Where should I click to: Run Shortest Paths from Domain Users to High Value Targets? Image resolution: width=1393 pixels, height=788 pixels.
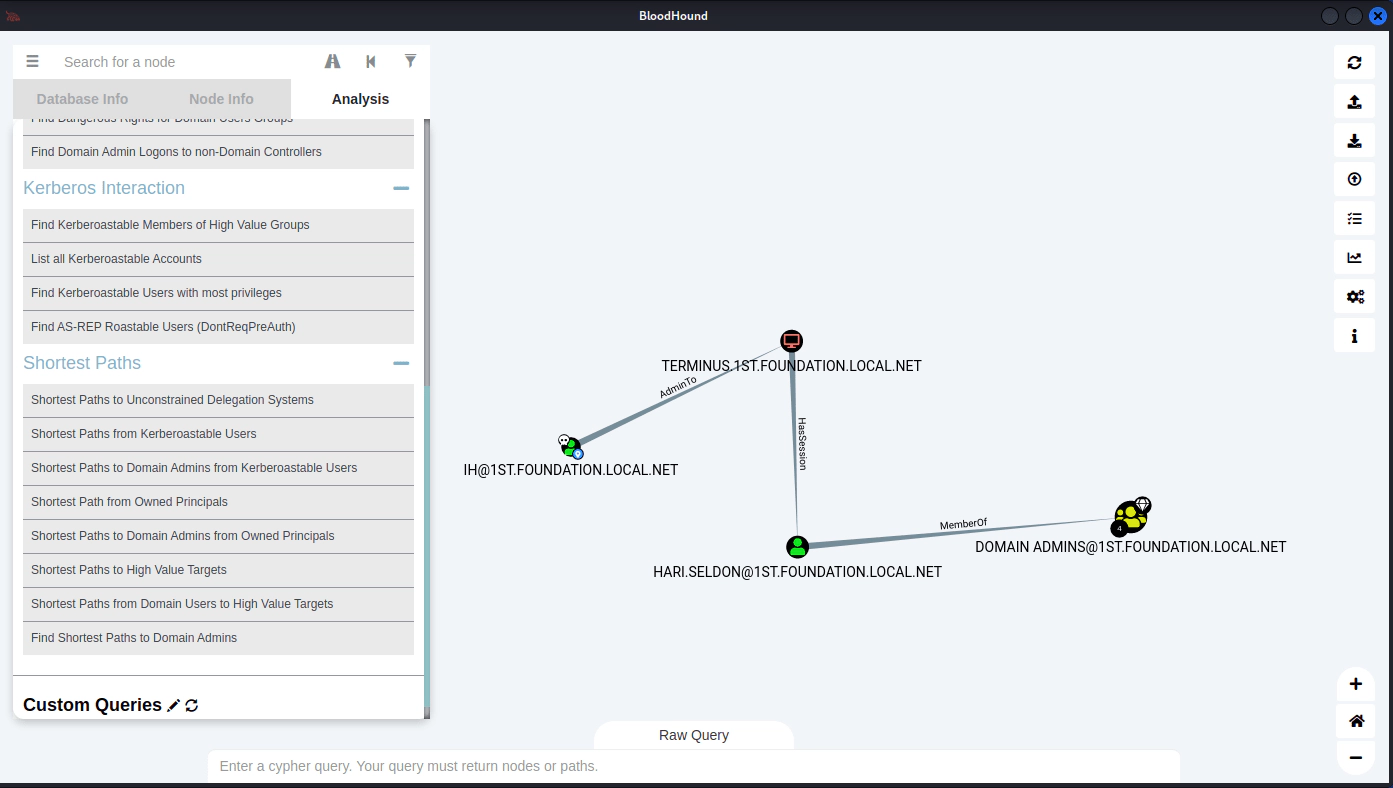[x=218, y=604]
